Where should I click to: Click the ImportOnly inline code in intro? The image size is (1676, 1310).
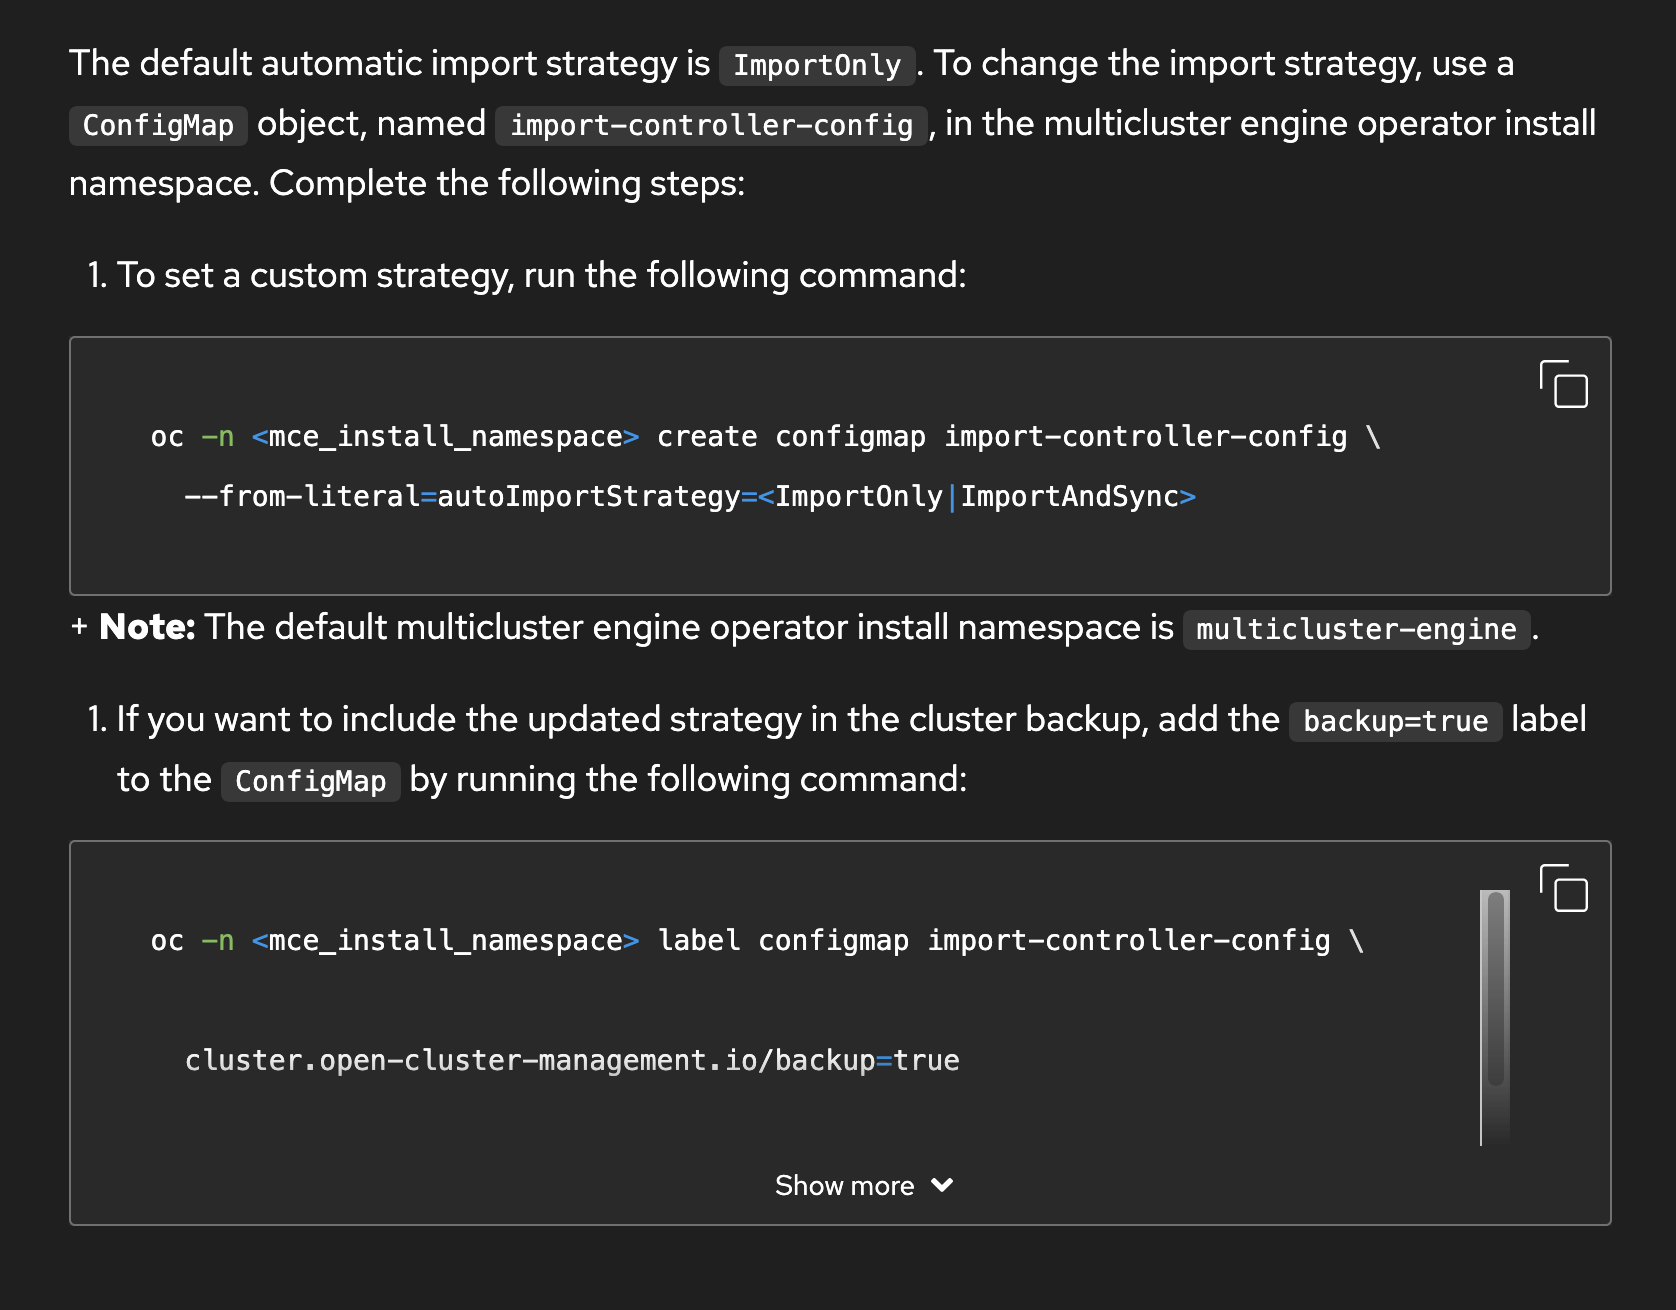[x=817, y=66]
